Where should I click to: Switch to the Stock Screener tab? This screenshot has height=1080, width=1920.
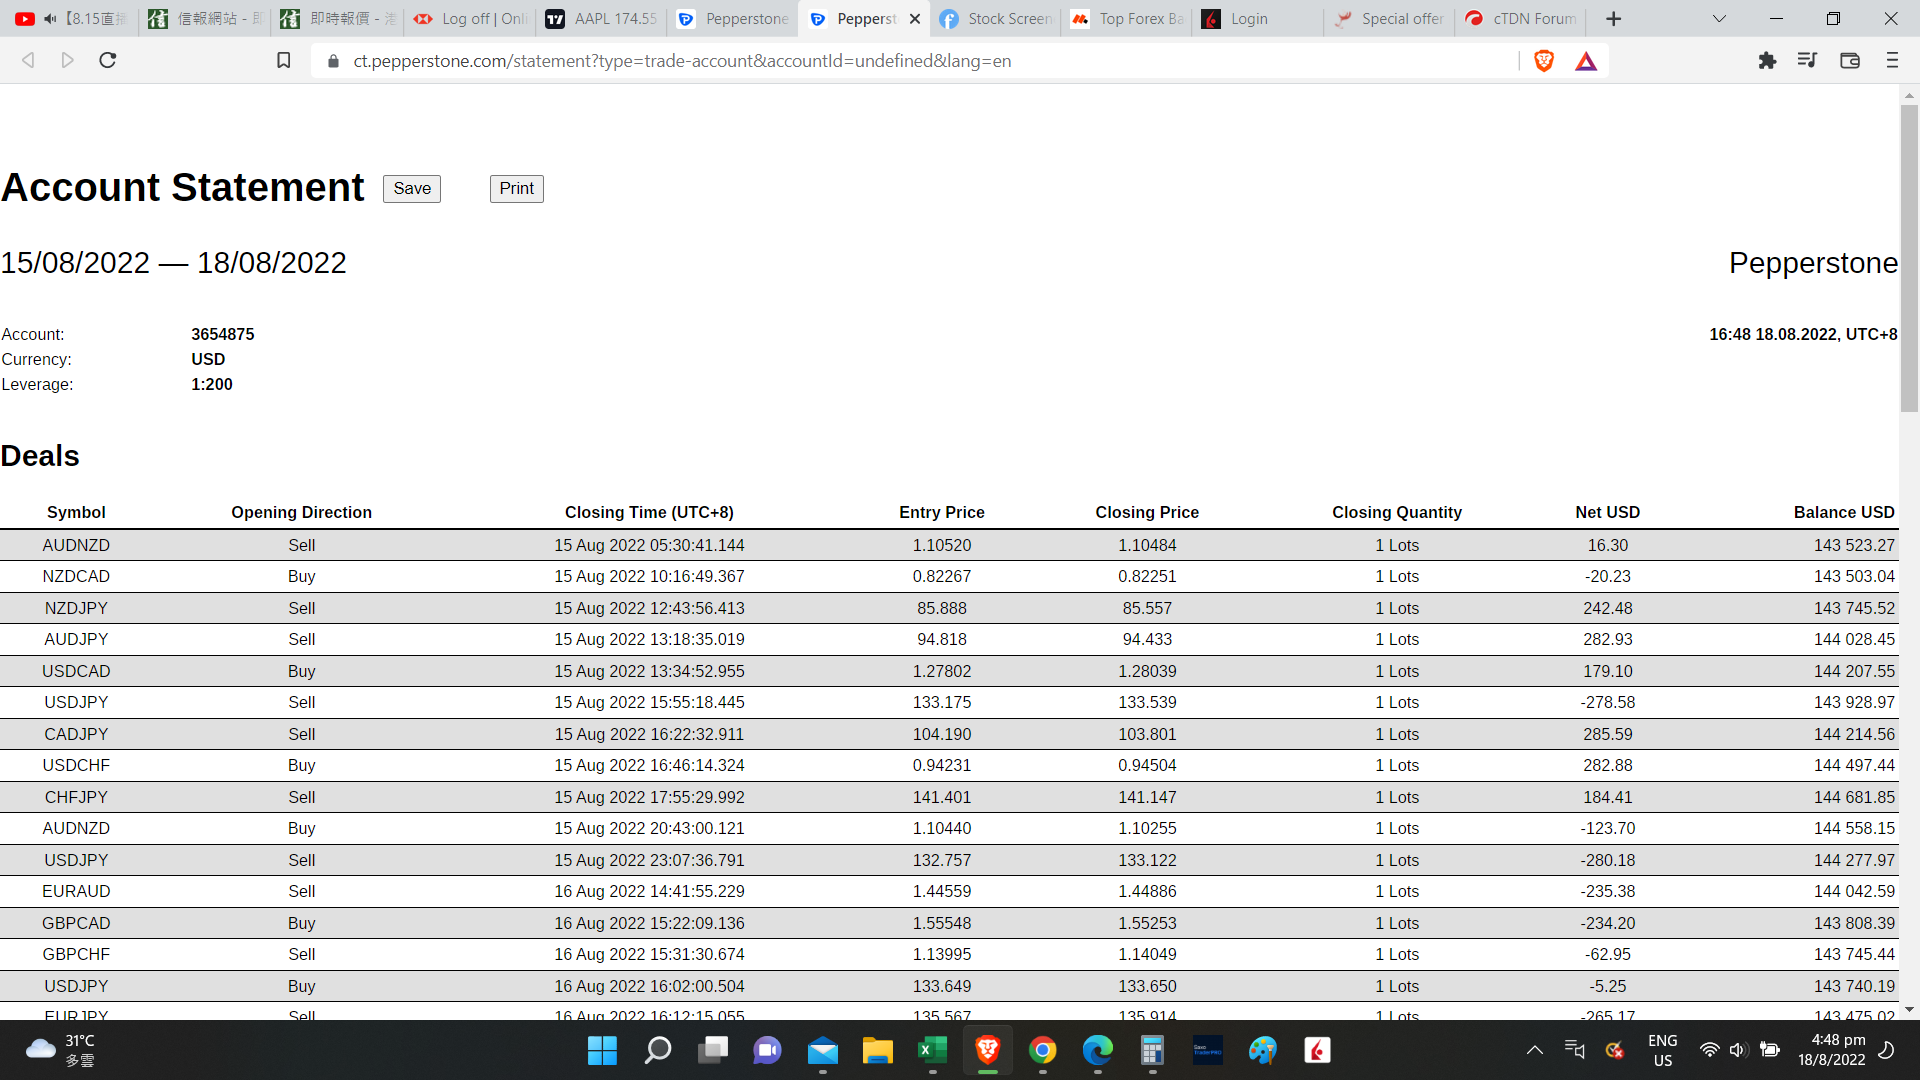(996, 19)
